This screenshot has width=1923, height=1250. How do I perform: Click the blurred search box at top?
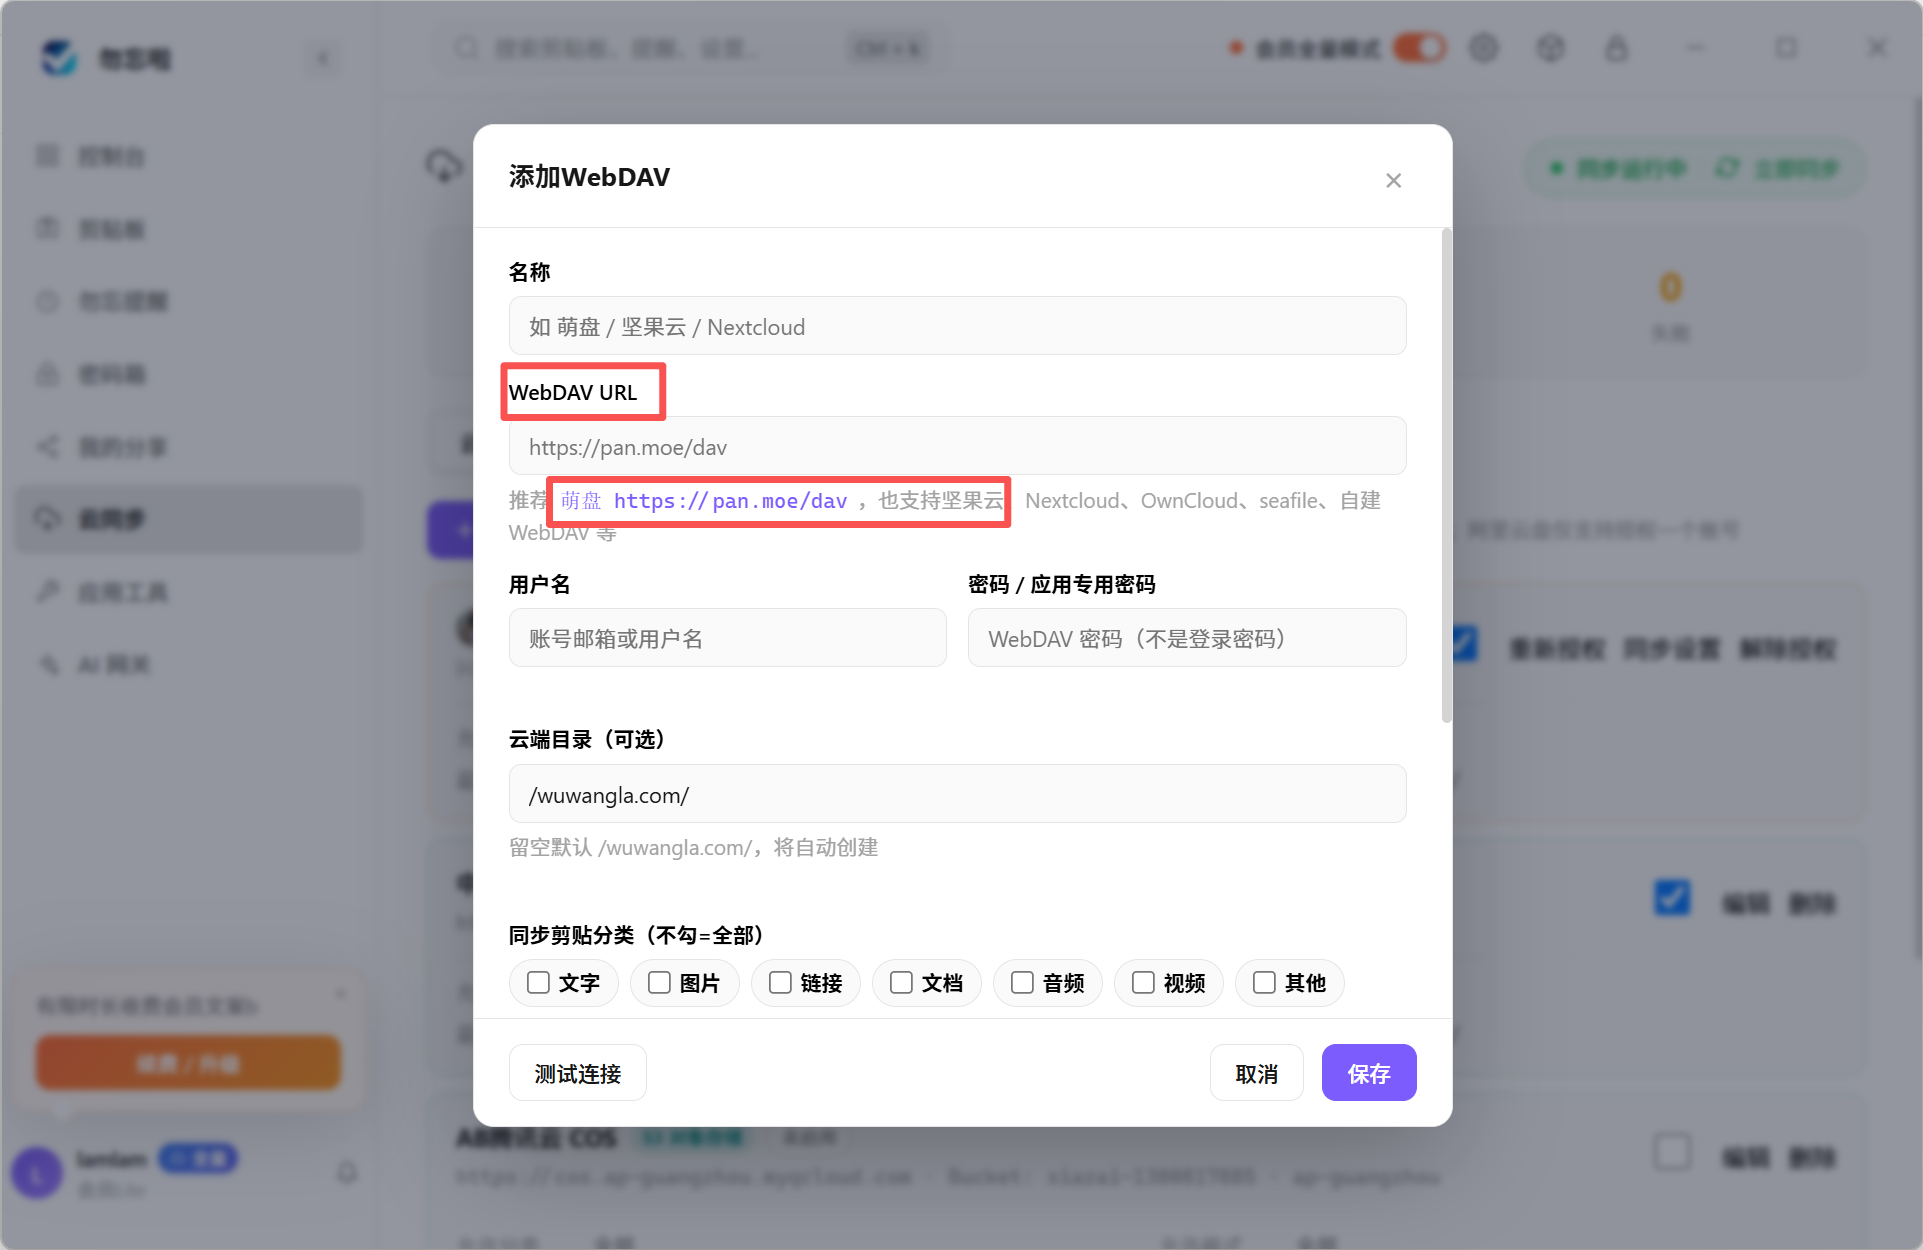click(x=690, y=48)
